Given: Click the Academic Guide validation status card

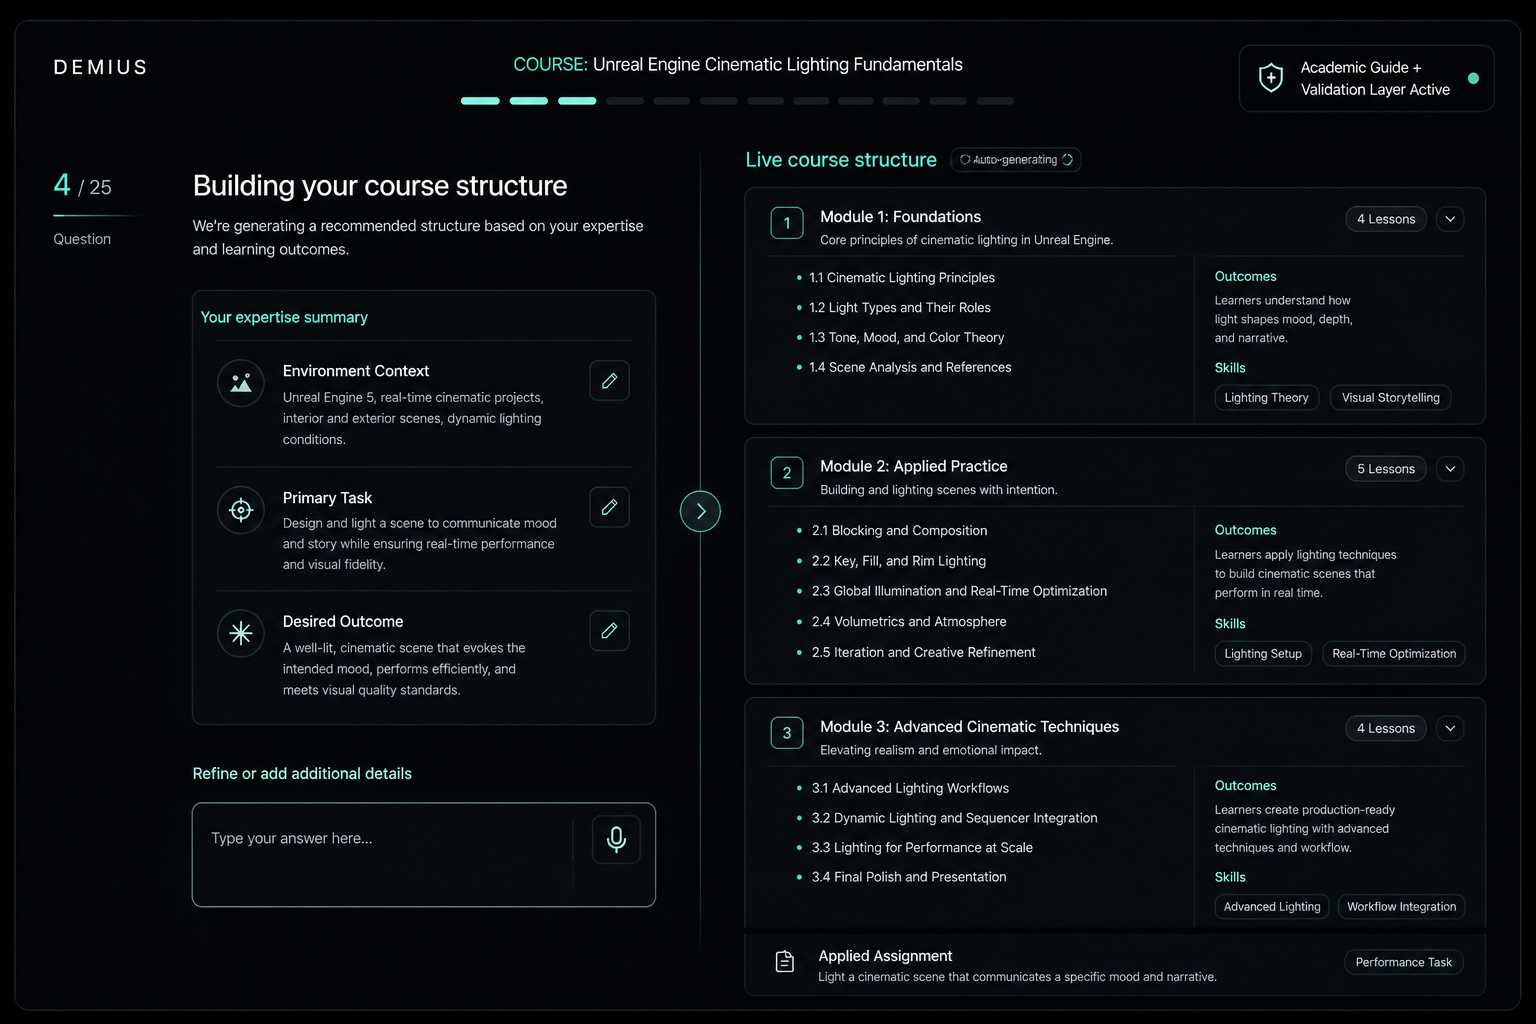Looking at the screenshot, I should (x=1366, y=78).
